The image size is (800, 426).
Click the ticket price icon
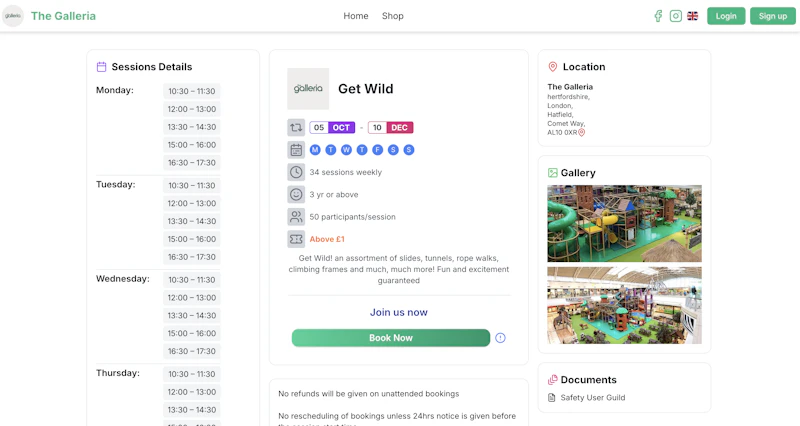click(296, 239)
